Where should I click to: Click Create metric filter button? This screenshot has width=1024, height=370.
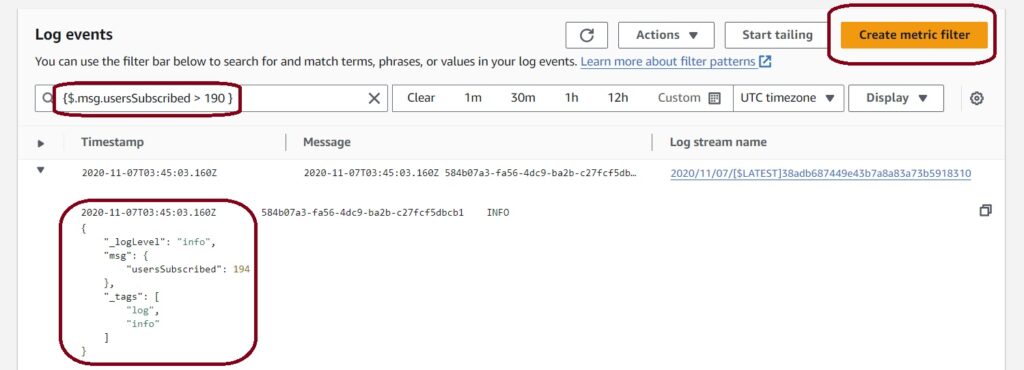(x=914, y=35)
